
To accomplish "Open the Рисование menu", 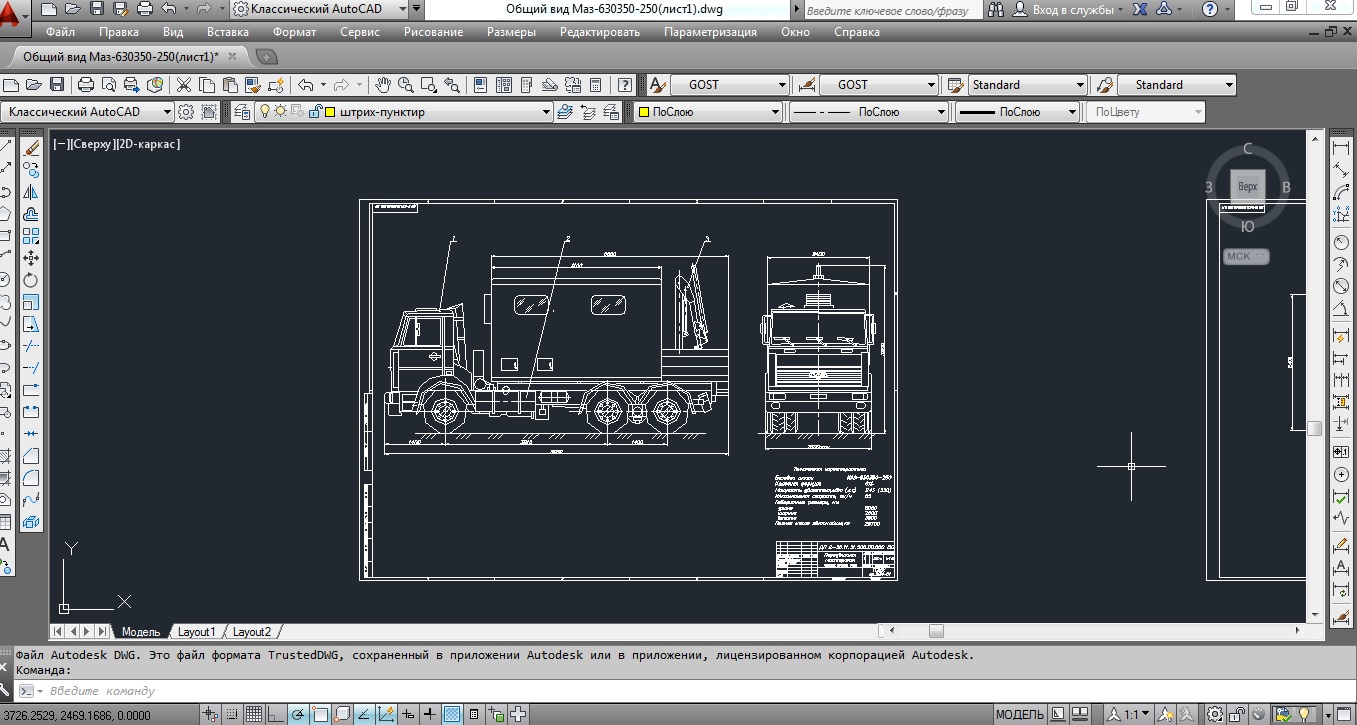I will tap(433, 32).
